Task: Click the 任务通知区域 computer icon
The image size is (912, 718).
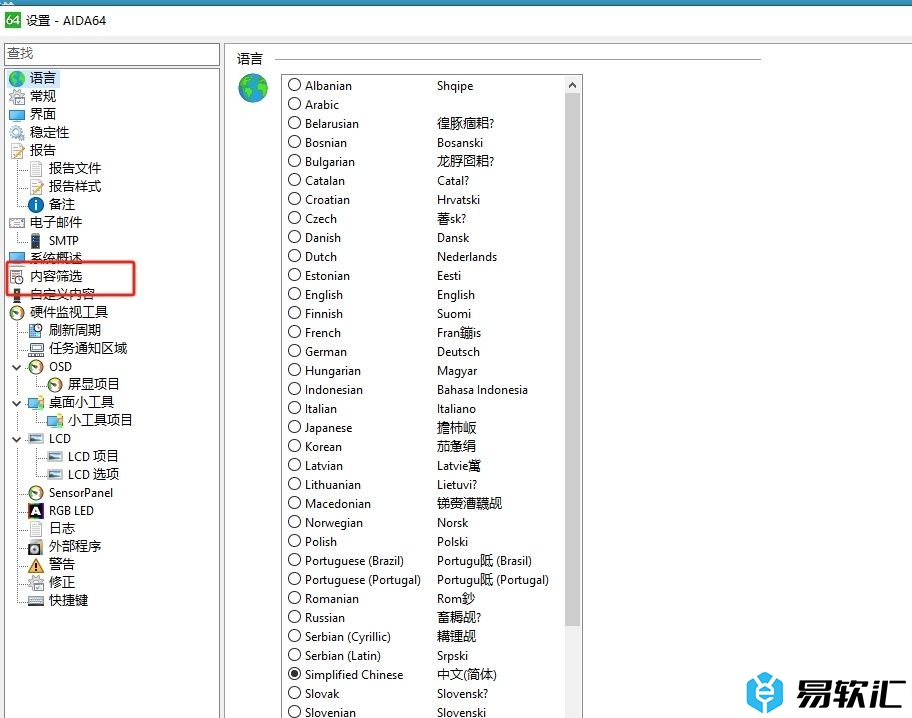Action: (36, 349)
